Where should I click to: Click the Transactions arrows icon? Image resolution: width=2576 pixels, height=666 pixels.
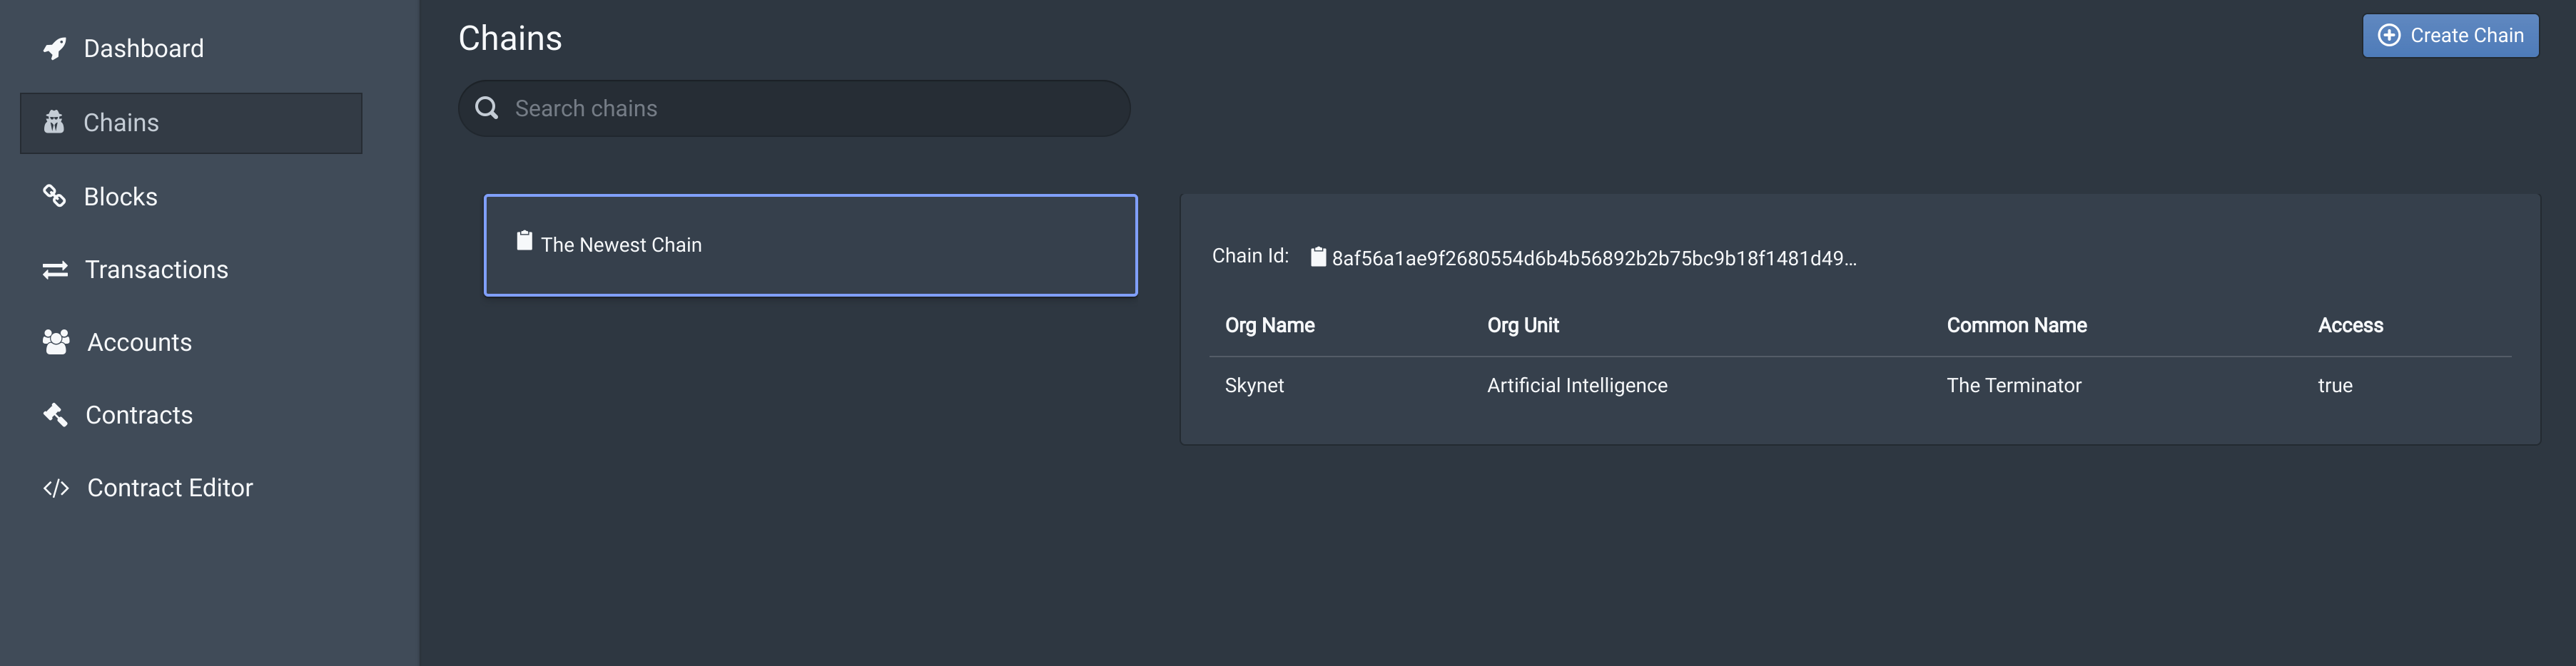pyautogui.click(x=55, y=269)
